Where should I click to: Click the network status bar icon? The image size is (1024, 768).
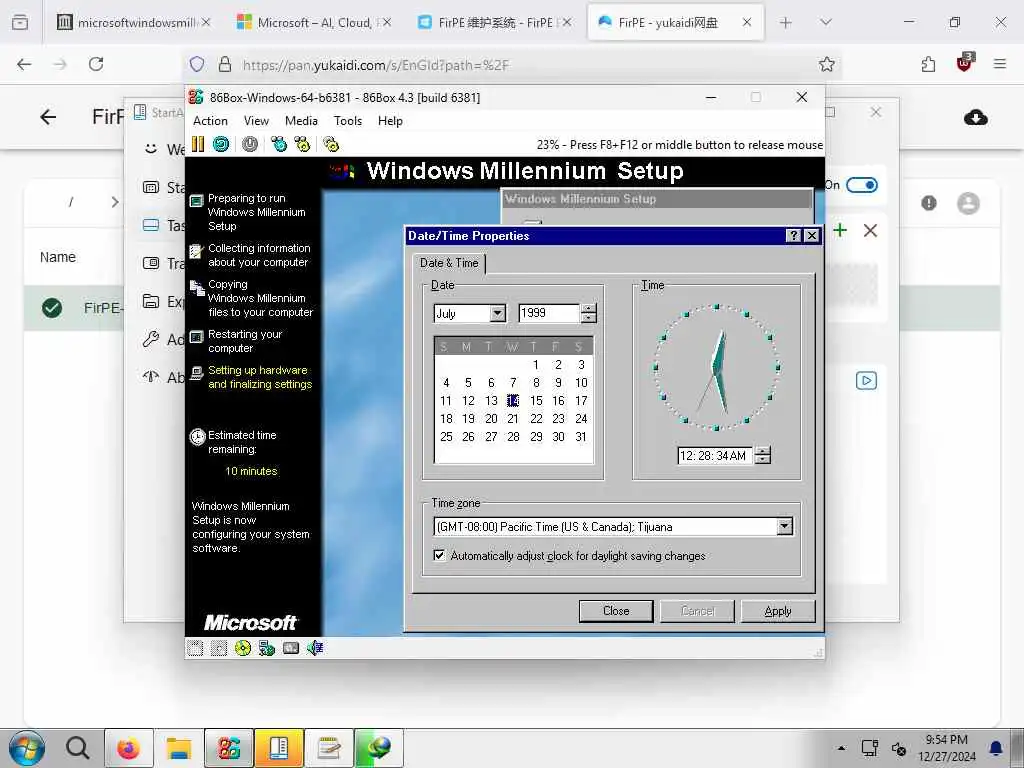point(266,648)
